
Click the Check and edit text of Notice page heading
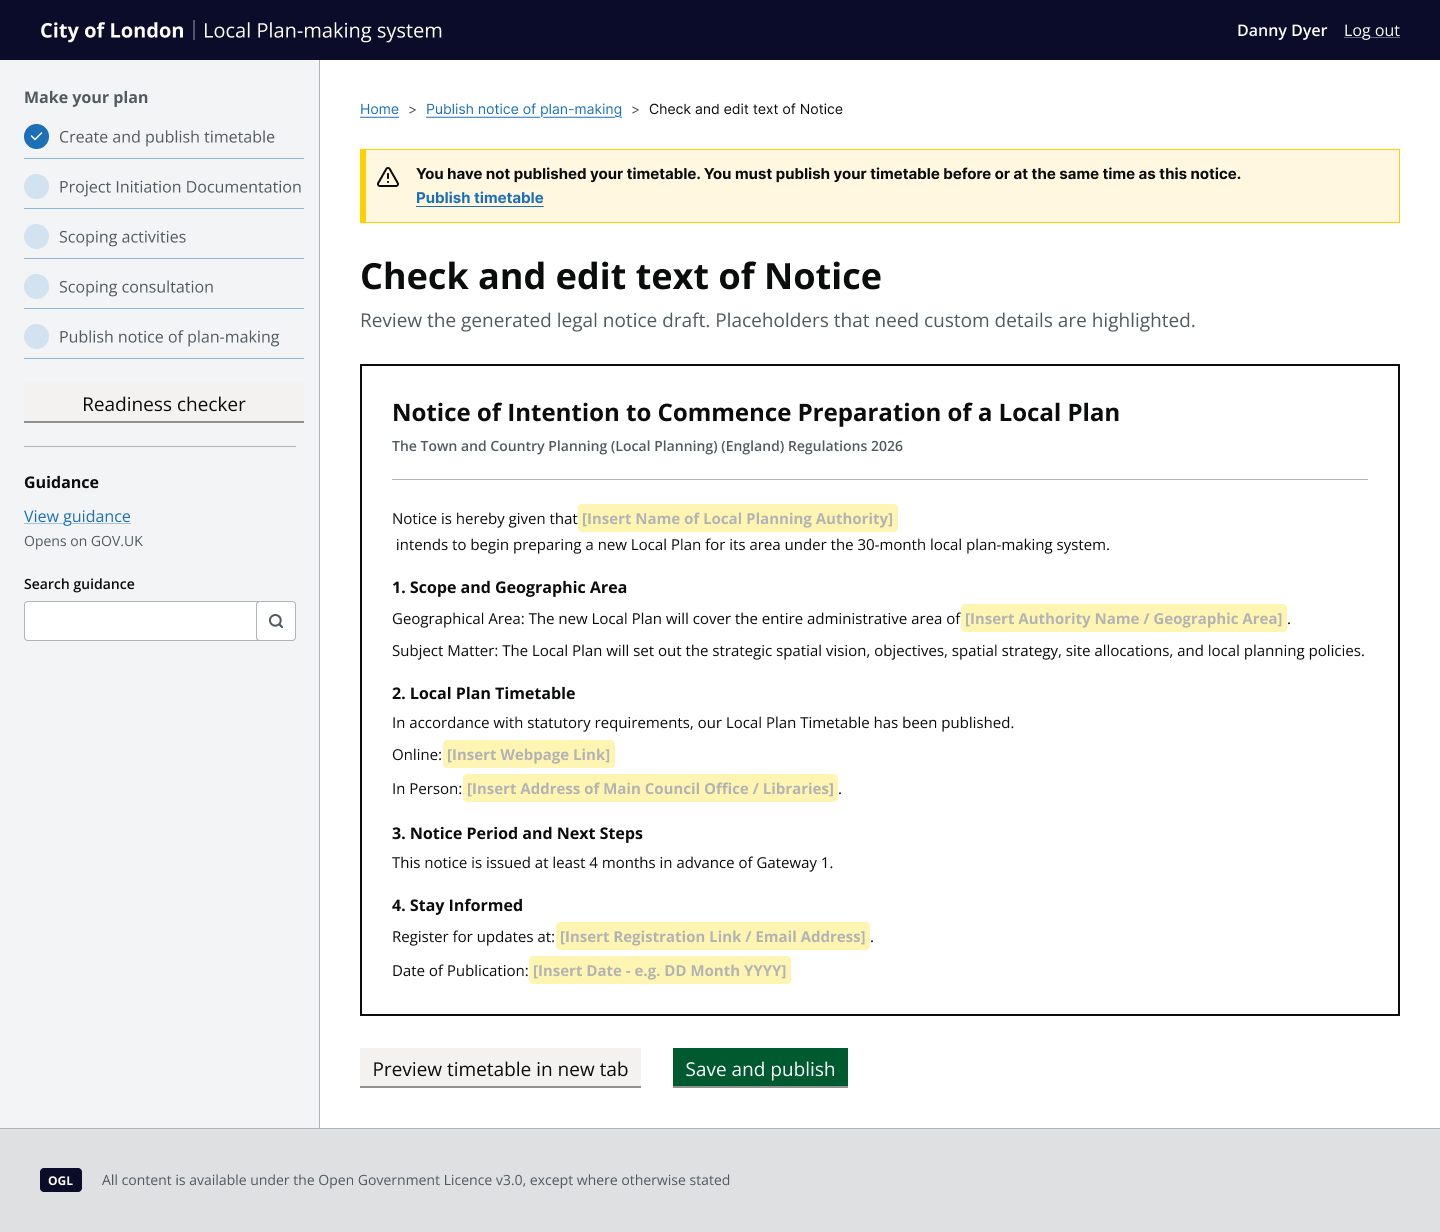pos(621,276)
